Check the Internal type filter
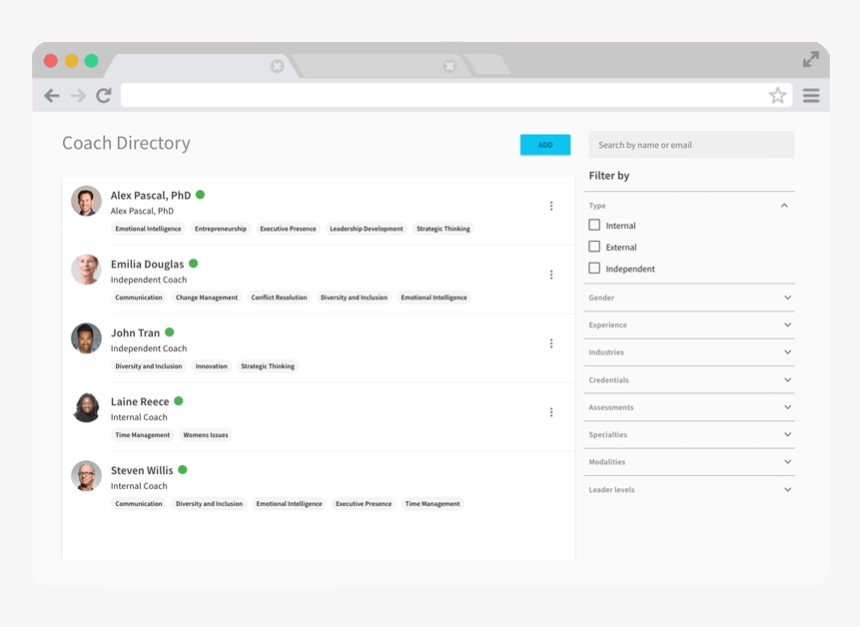This screenshot has height=627, width=860. [594, 226]
